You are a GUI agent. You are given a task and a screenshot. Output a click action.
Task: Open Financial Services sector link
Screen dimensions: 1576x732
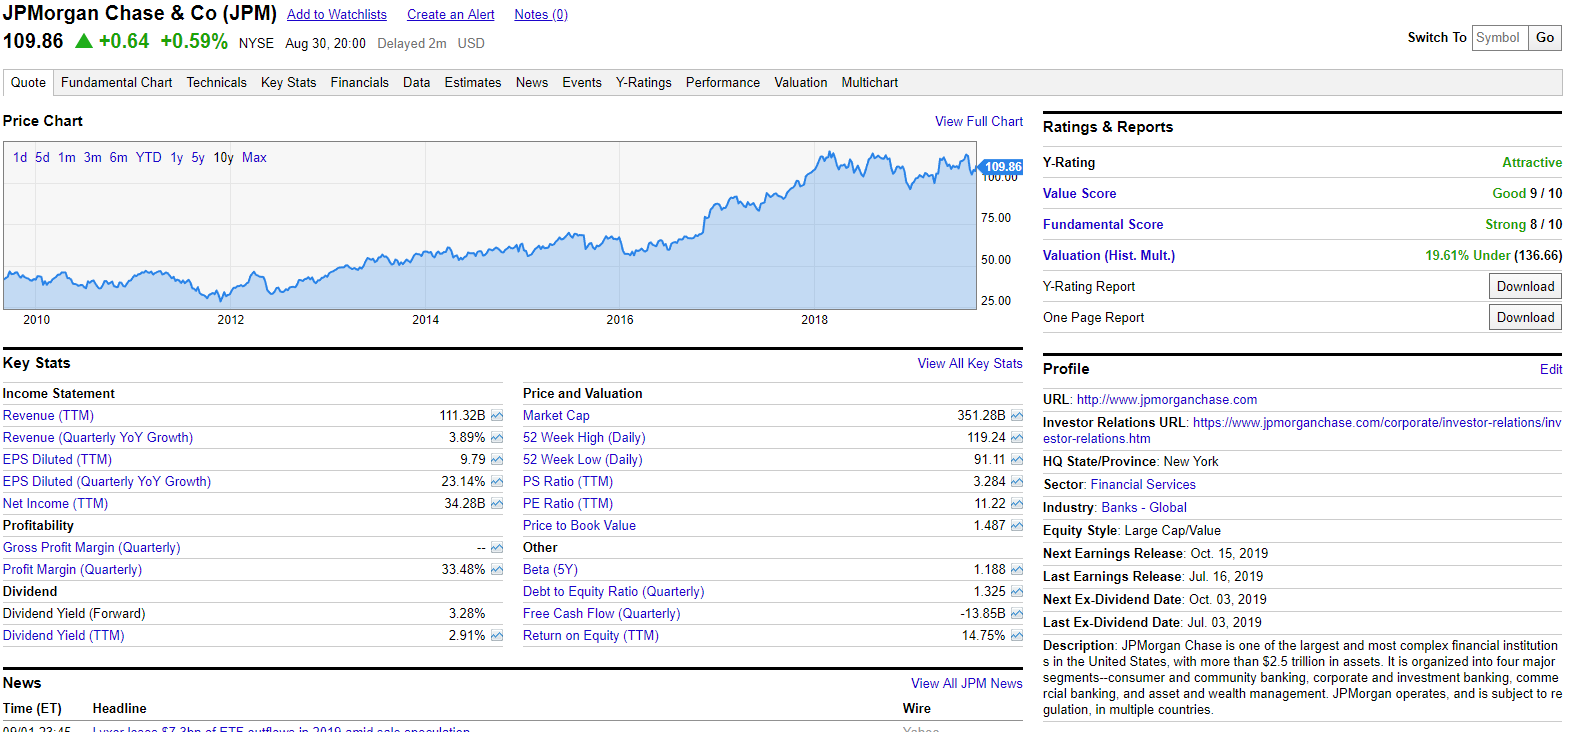tap(1143, 485)
